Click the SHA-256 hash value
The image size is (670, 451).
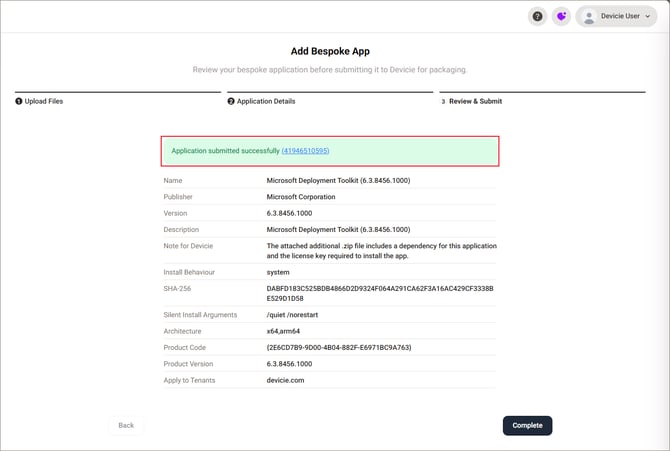[380, 293]
